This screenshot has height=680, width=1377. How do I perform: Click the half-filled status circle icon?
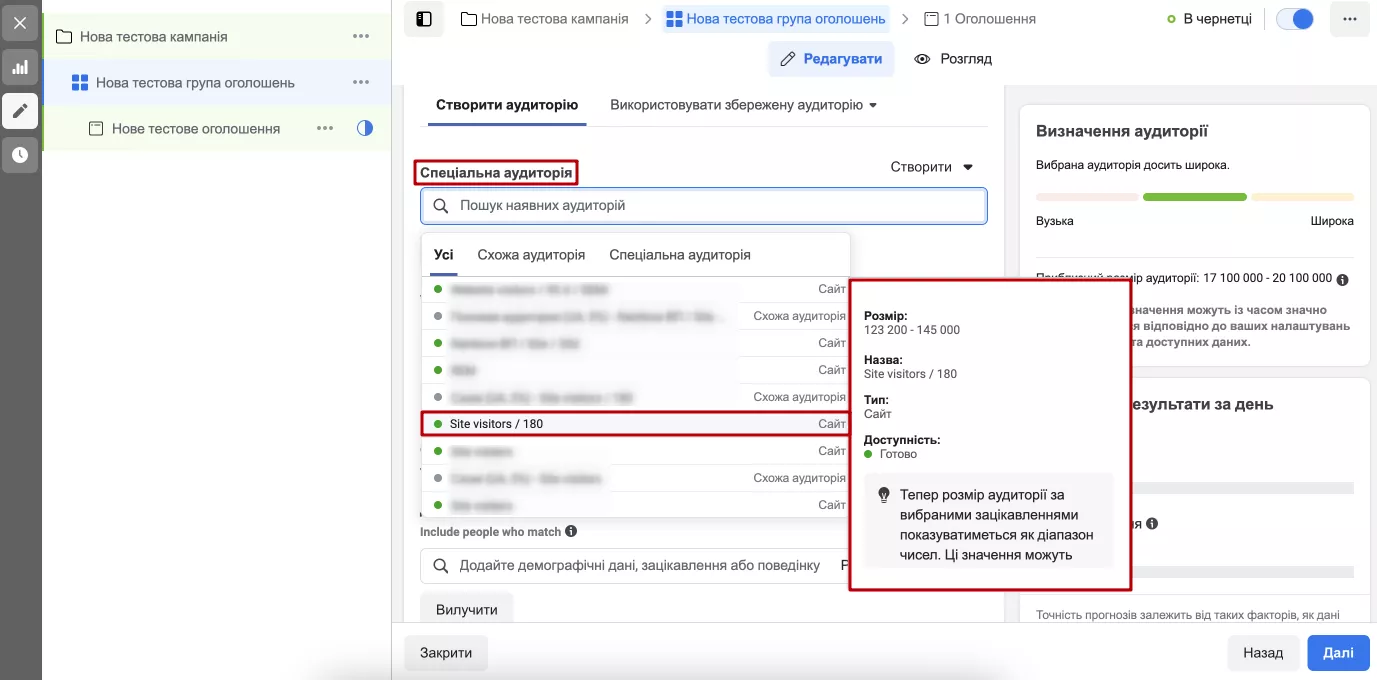tap(365, 128)
